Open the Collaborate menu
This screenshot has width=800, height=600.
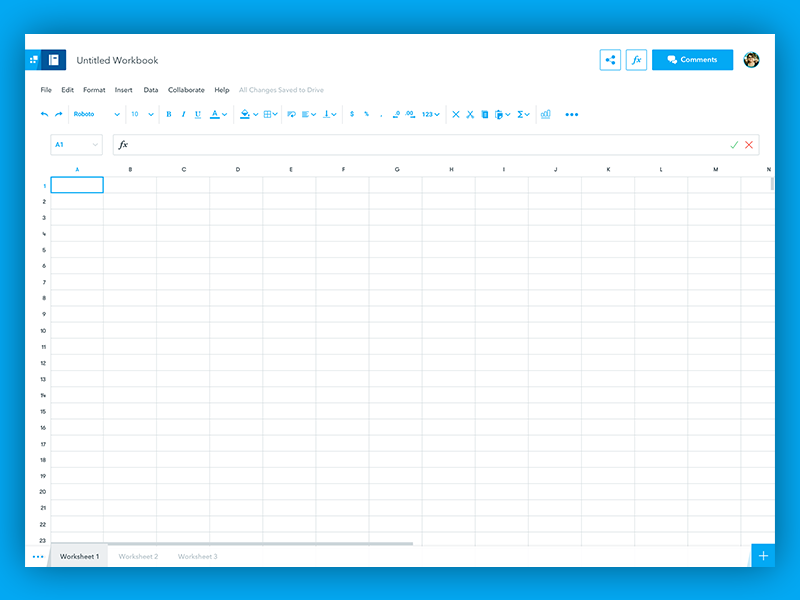[186, 89]
